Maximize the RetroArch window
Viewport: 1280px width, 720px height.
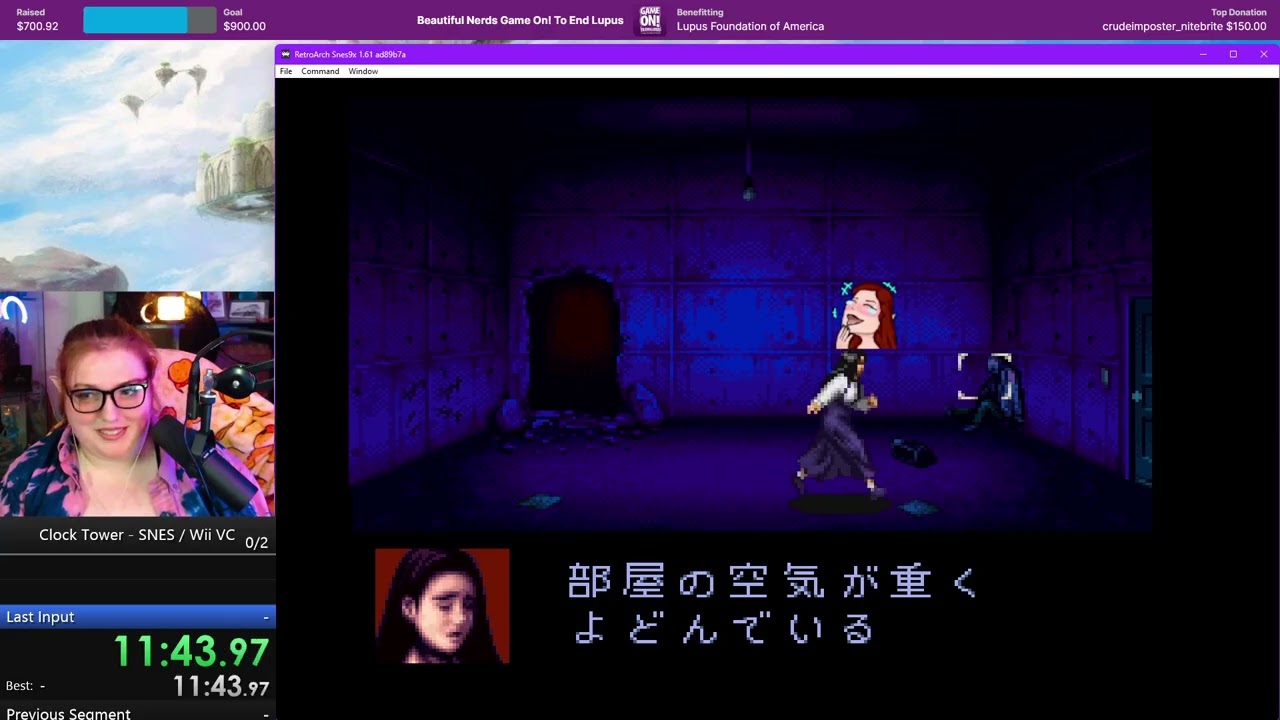pos(1233,54)
